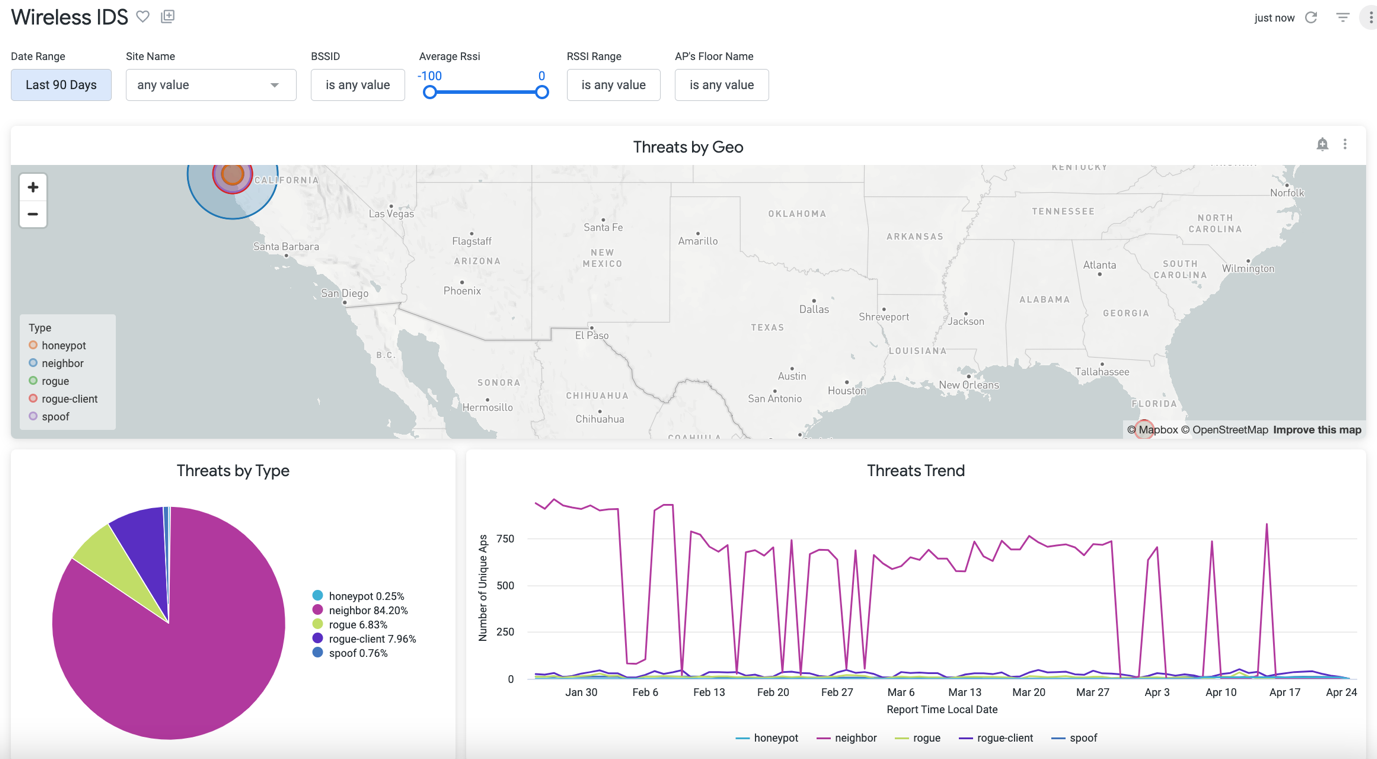
Task: Click the Last 90 Days date range button
Action: point(61,85)
